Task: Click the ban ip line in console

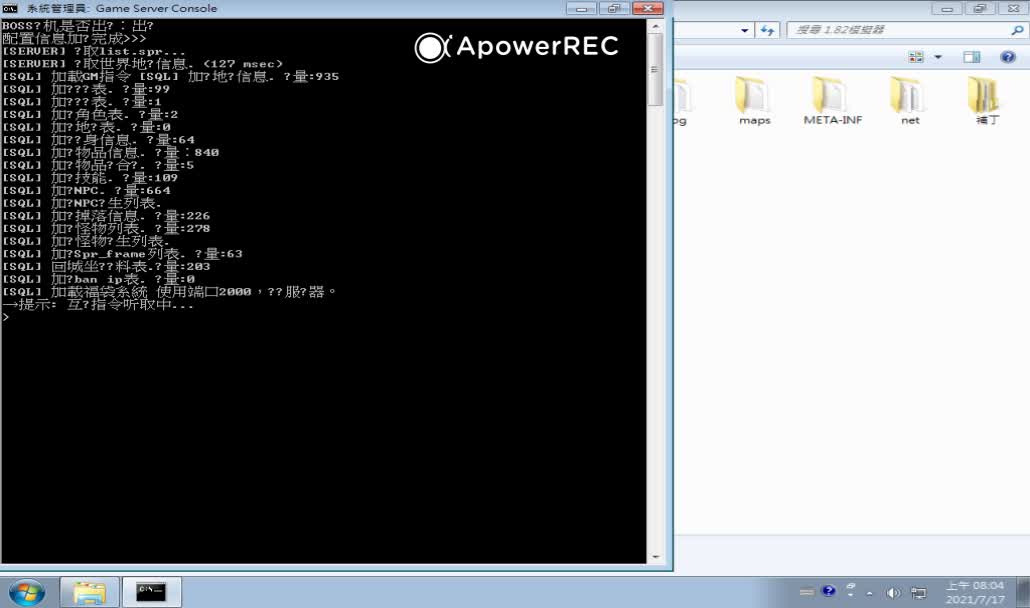Action: pos(99,280)
